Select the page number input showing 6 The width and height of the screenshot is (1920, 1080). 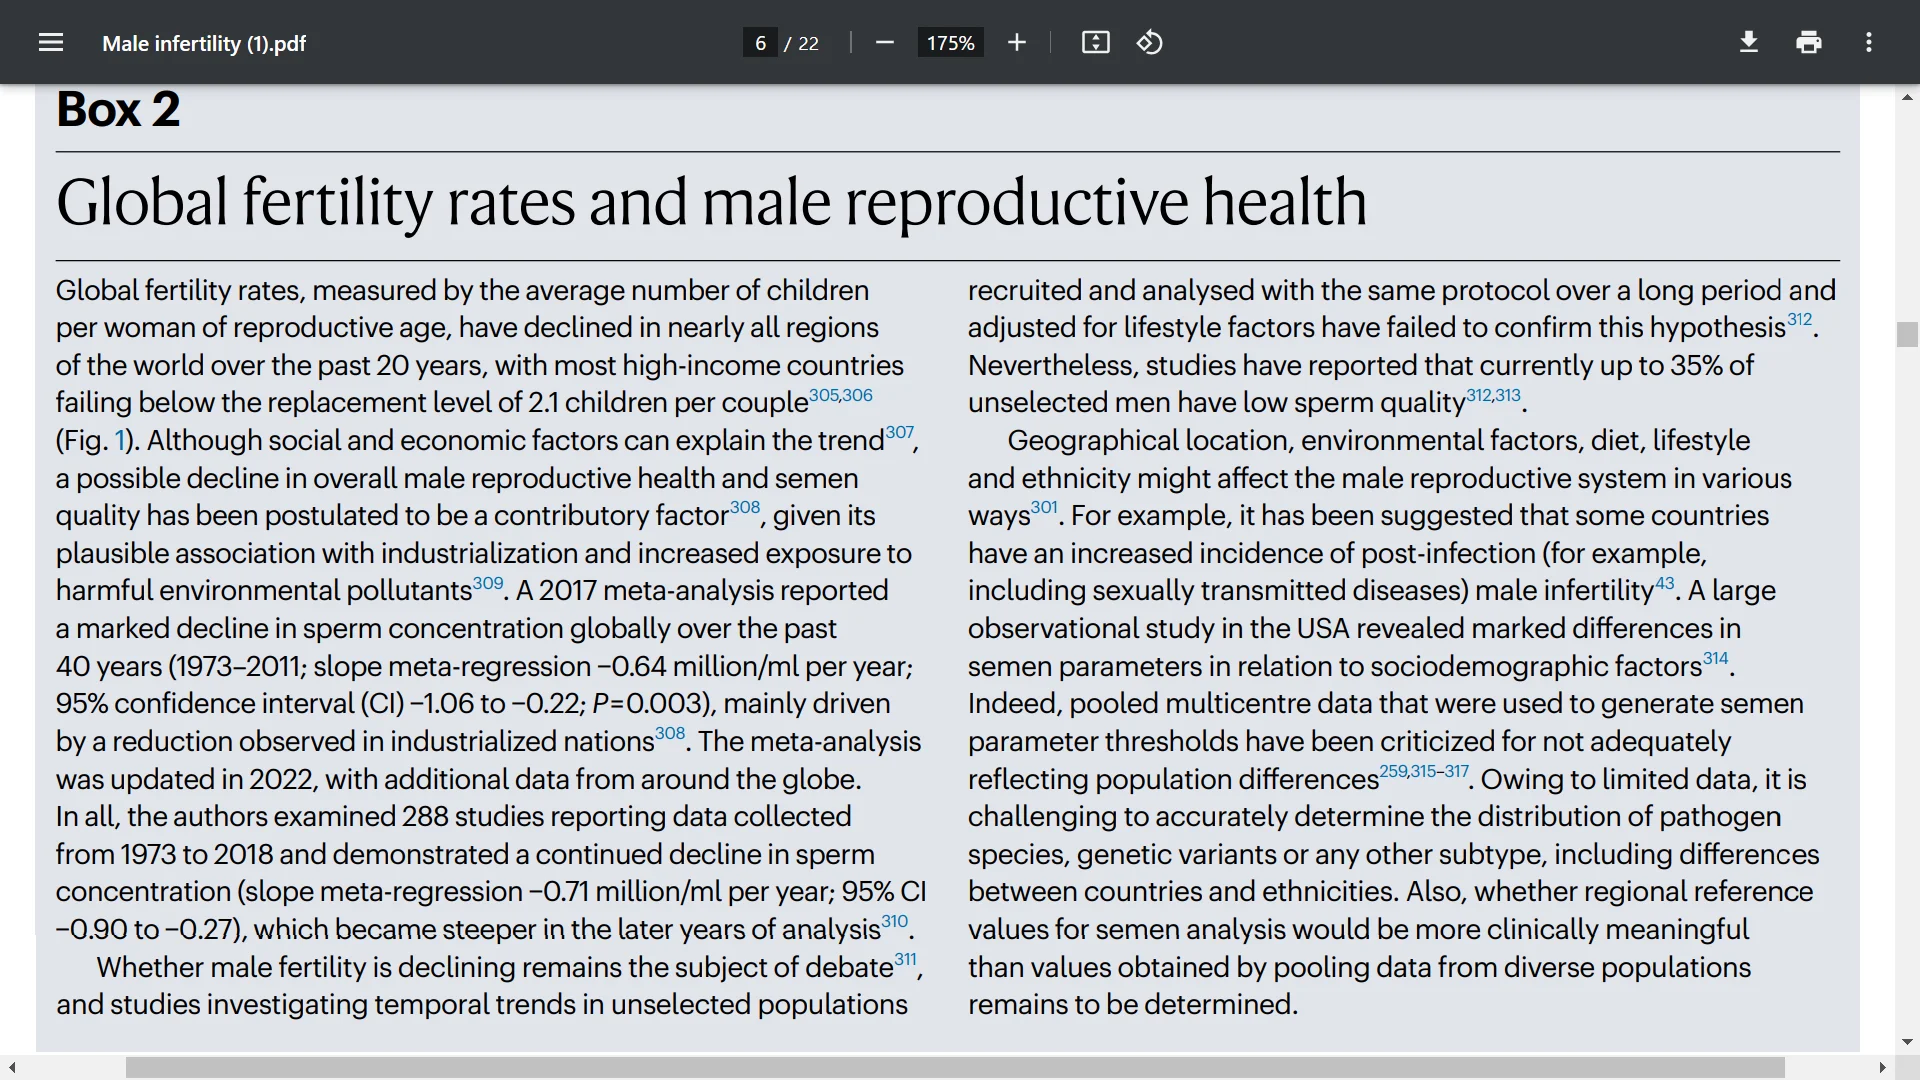[760, 42]
